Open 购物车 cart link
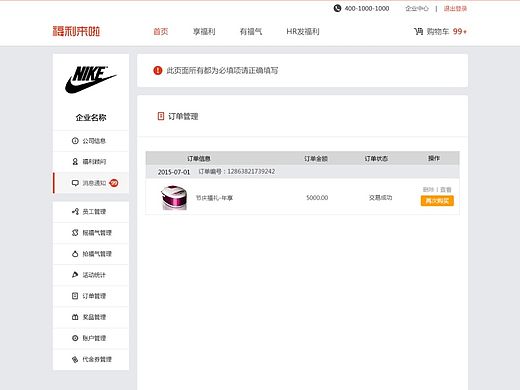520x390 pixels. [438, 31]
